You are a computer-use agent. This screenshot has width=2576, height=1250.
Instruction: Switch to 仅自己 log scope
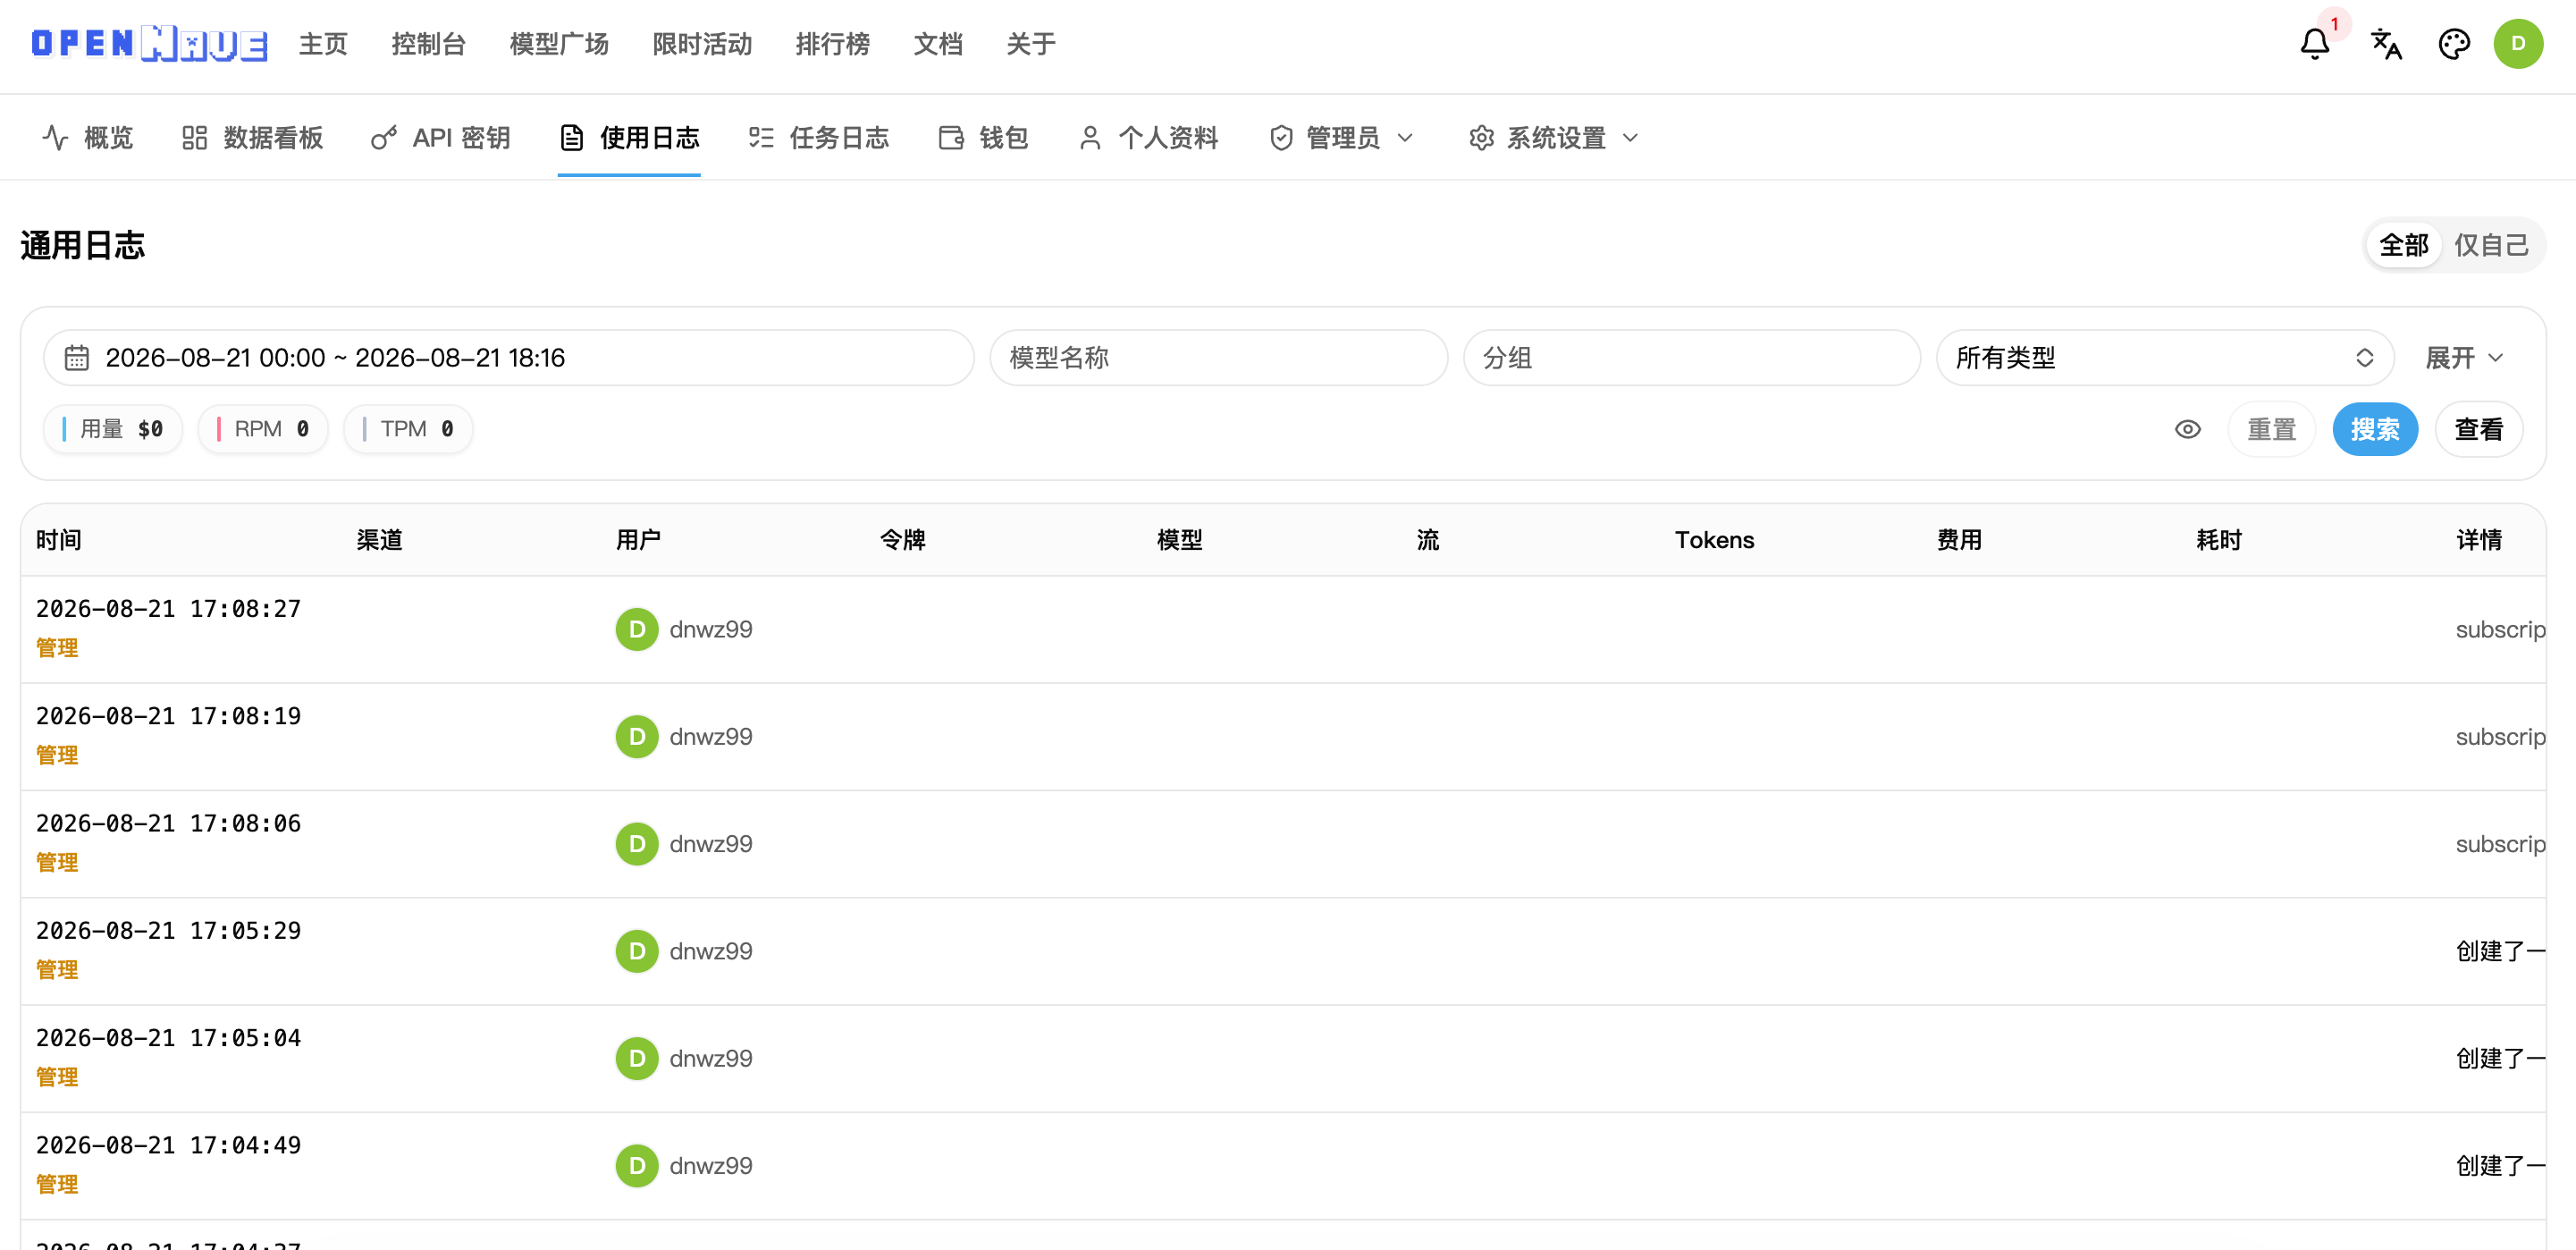[2491, 245]
